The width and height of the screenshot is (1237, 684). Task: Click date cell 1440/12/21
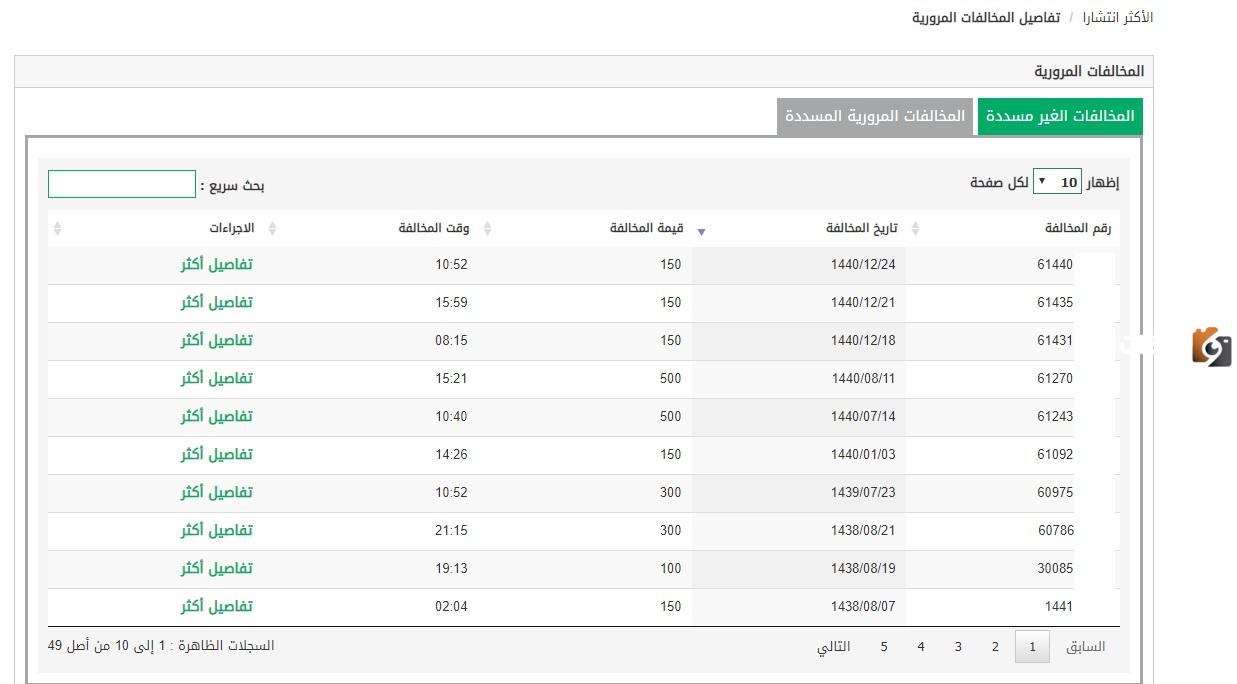coord(863,303)
